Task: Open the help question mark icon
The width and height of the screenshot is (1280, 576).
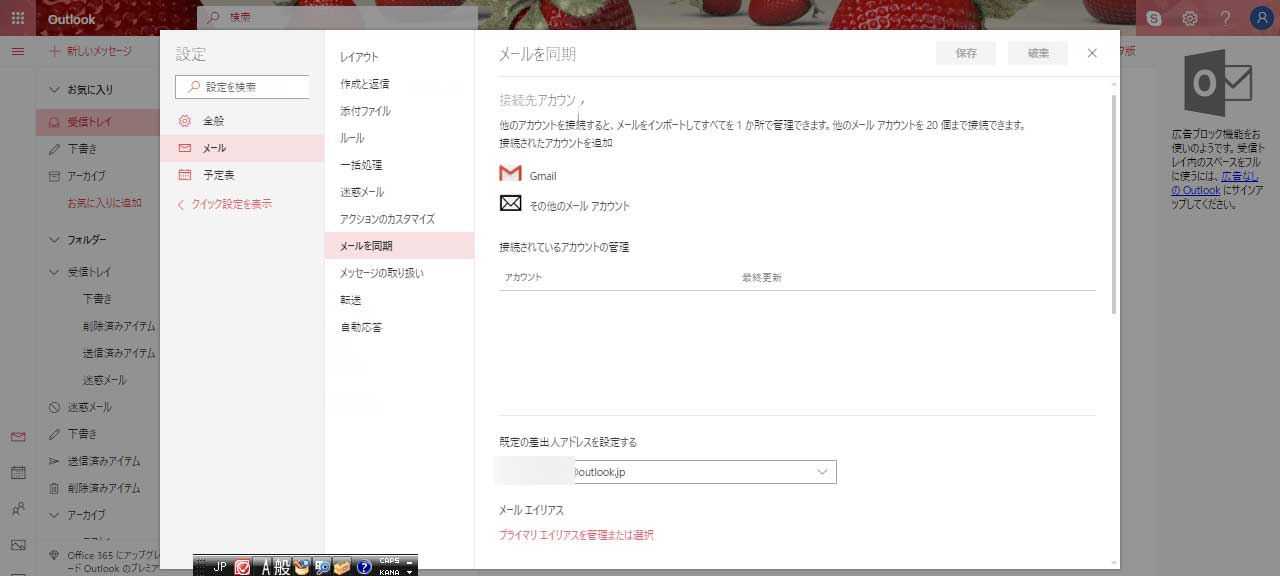Action: click(1224, 18)
